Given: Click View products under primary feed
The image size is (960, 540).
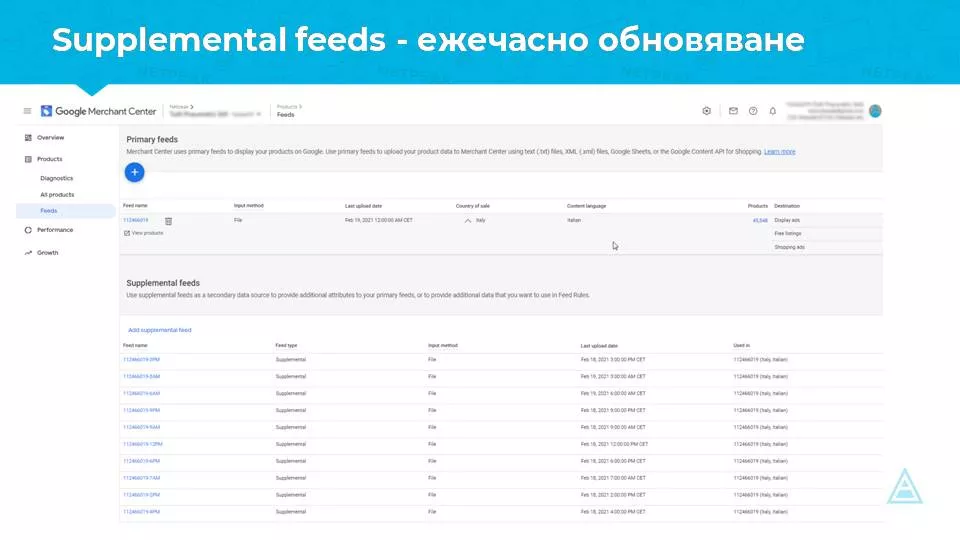Looking at the screenshot, I should pos(144,233).
